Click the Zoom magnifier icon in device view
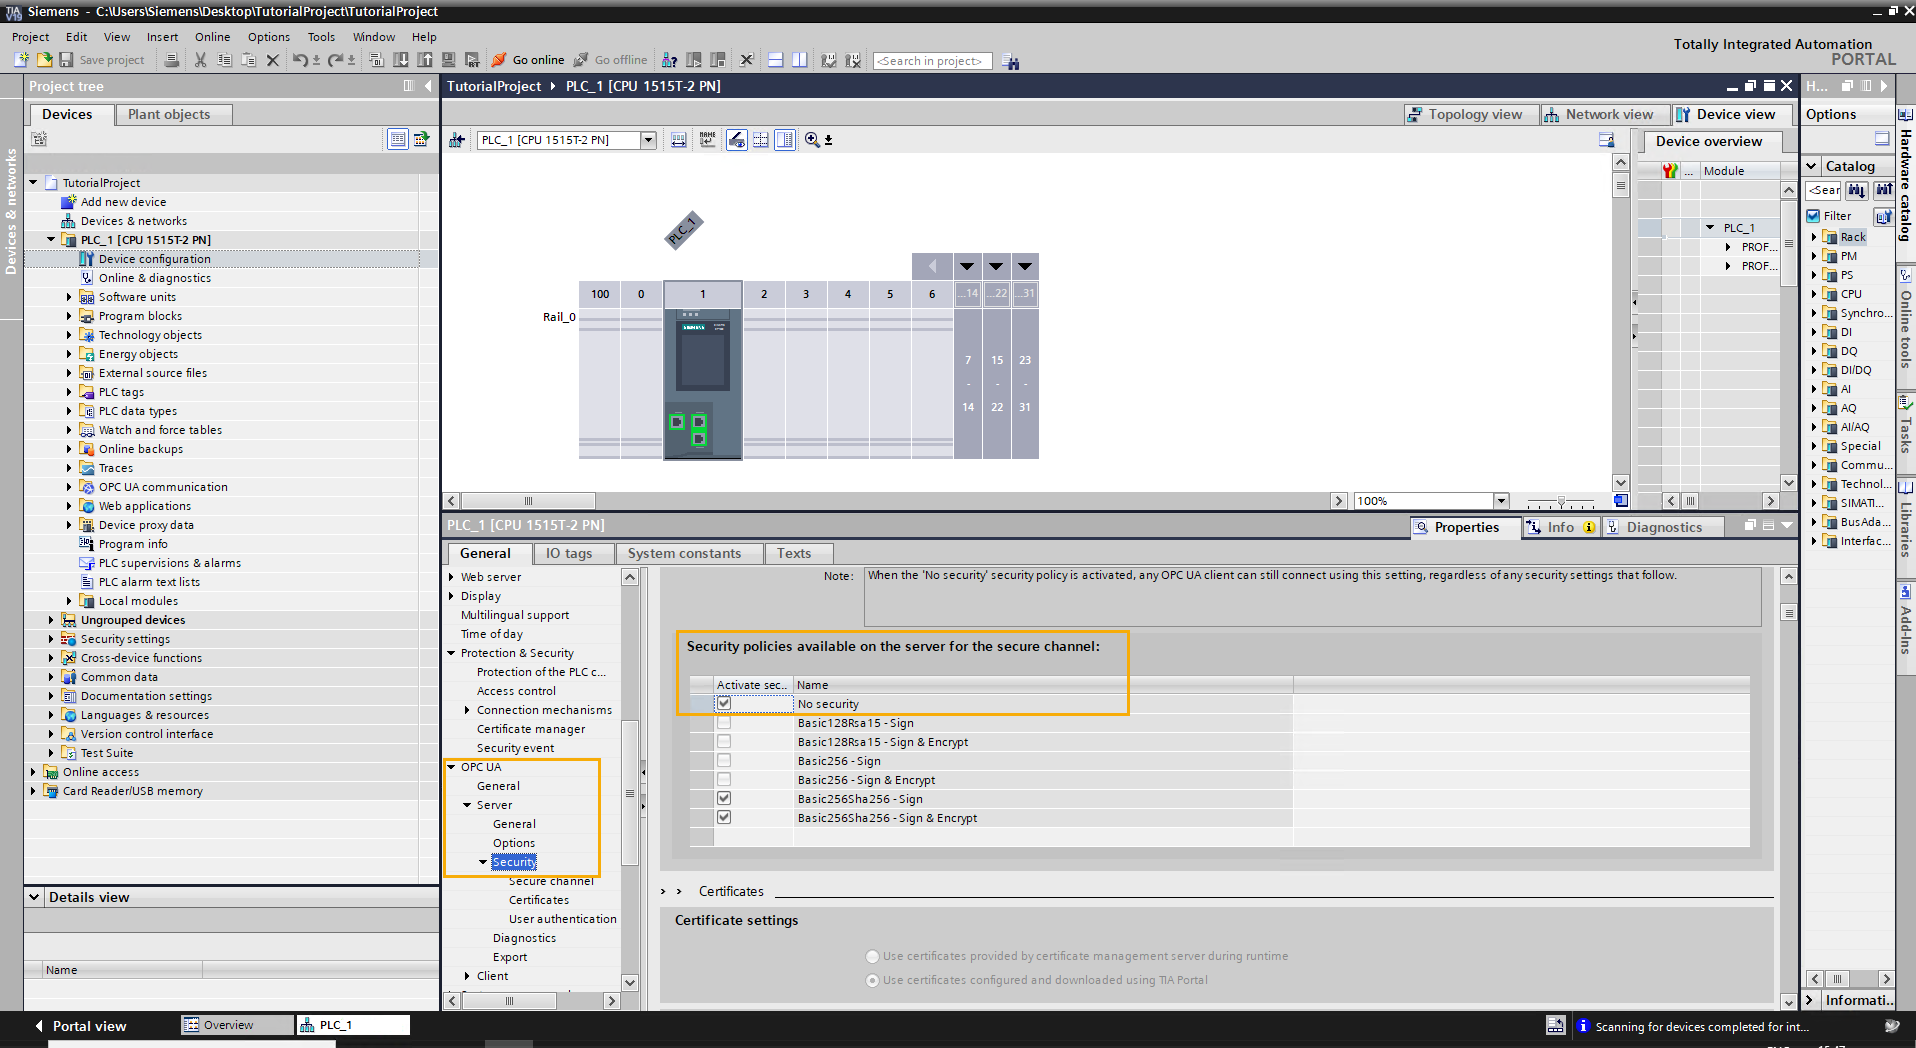Viewport: 1916px width, 1048px height. (812, 140)
